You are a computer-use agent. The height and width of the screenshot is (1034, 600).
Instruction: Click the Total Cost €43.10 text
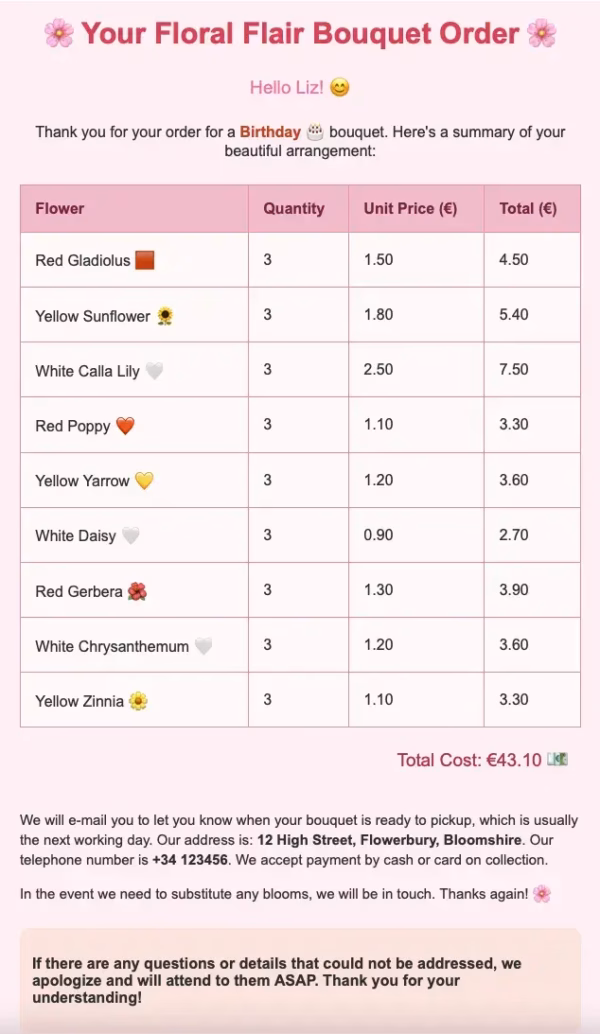[468, 760]
